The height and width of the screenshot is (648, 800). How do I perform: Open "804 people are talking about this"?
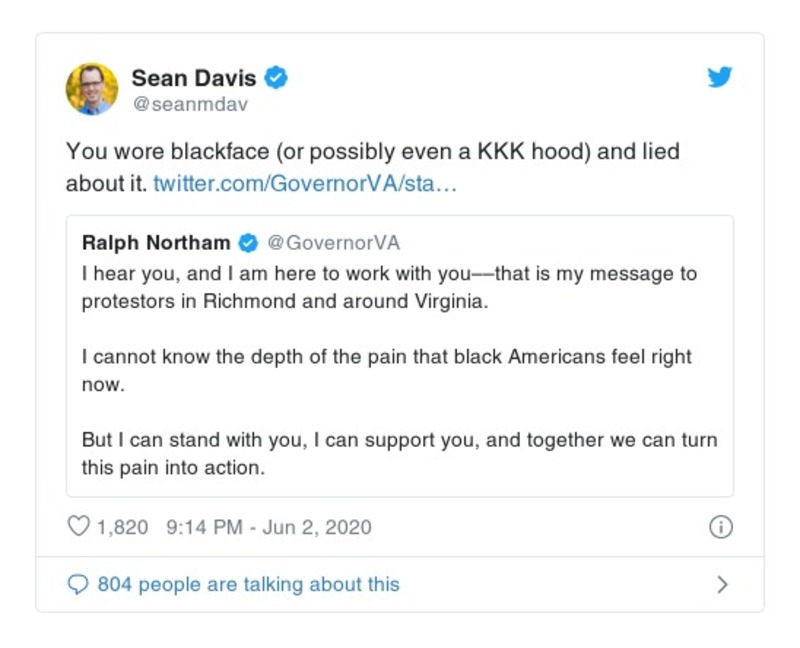[248, 585]
